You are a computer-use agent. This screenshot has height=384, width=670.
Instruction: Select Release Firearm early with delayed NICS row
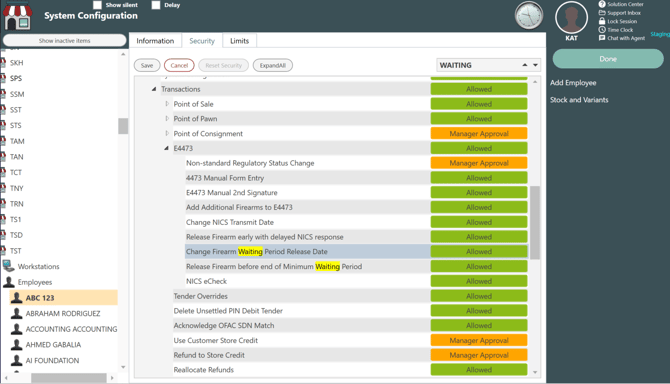tap(308, 237)
